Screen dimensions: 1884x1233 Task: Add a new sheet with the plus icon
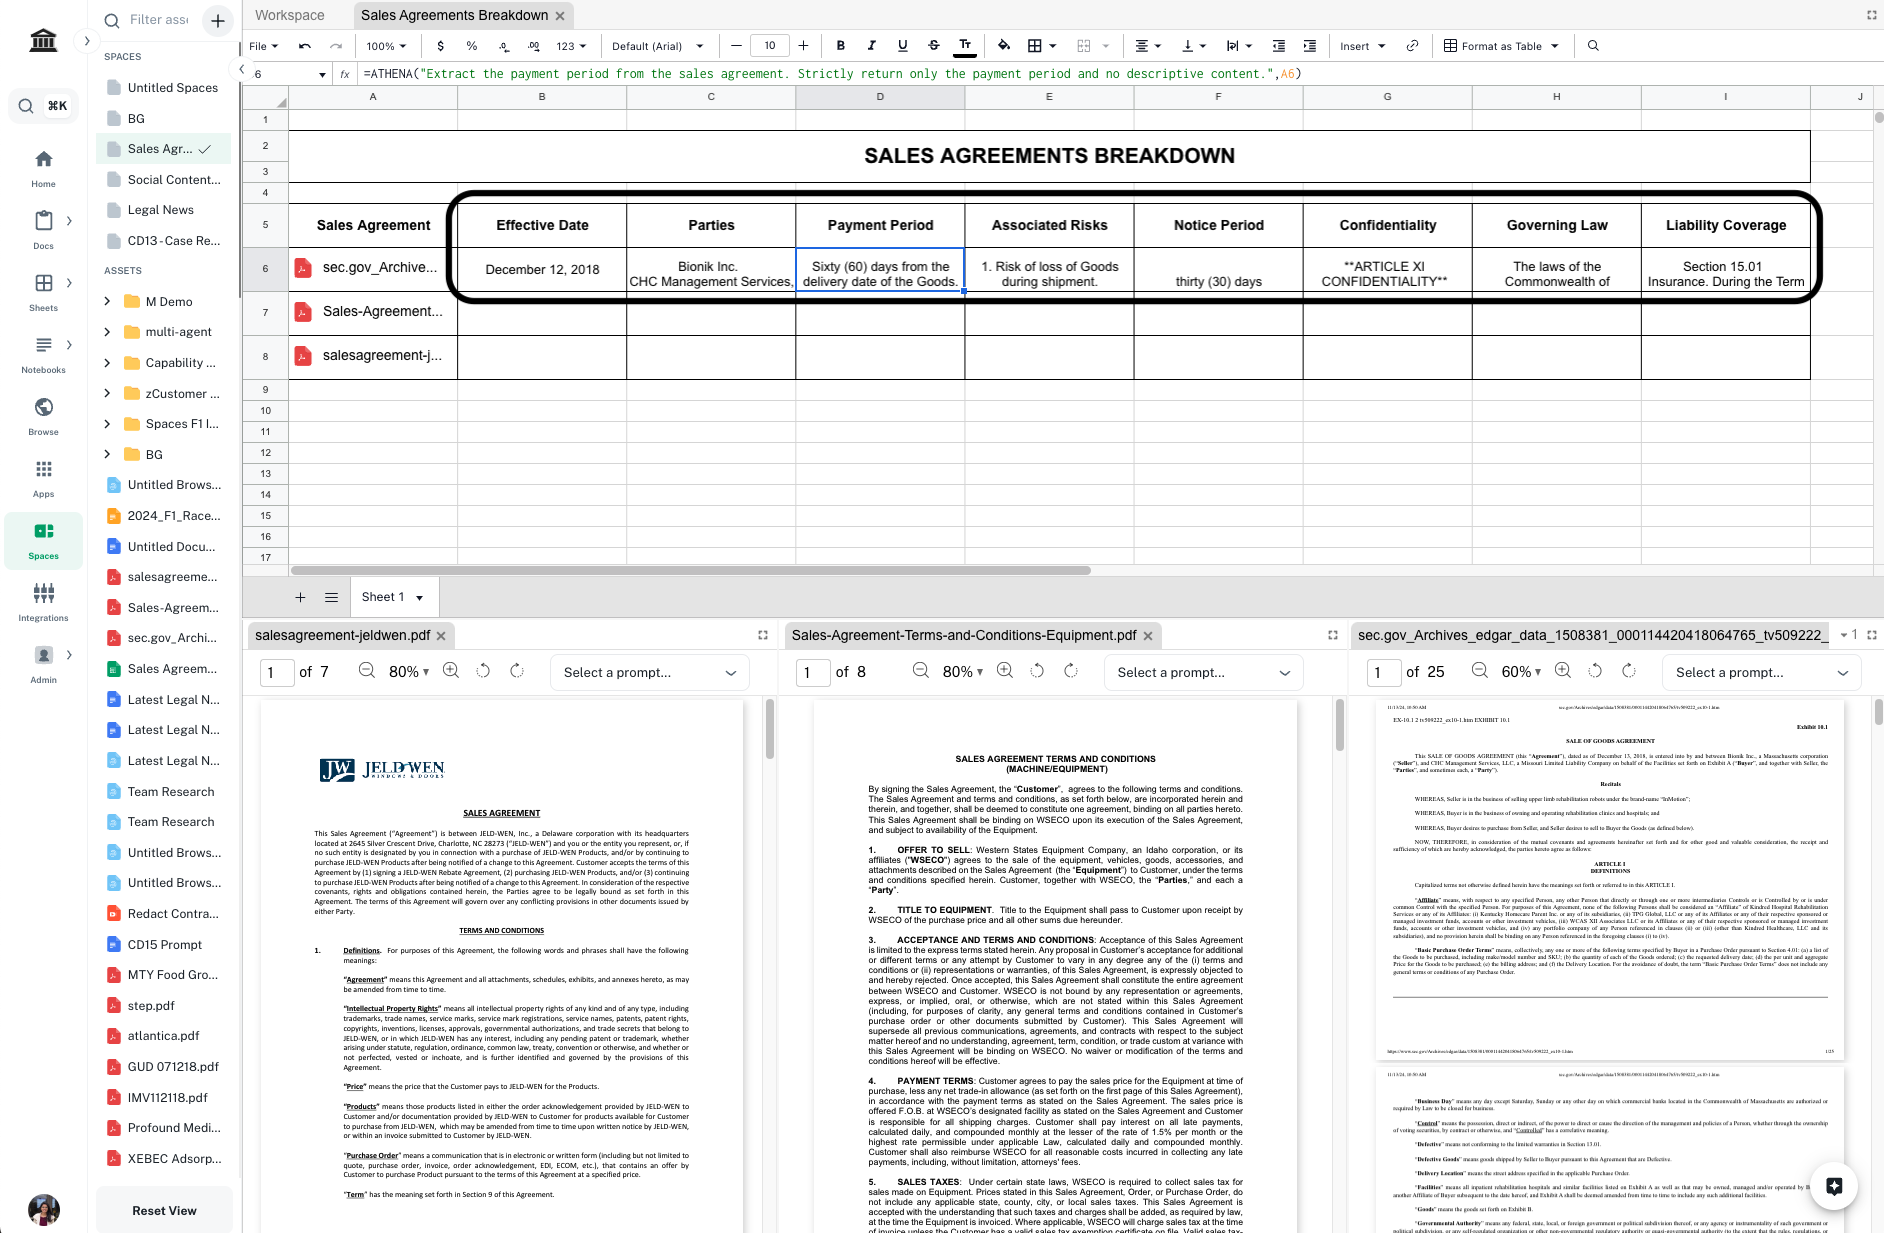click(300, 597)
